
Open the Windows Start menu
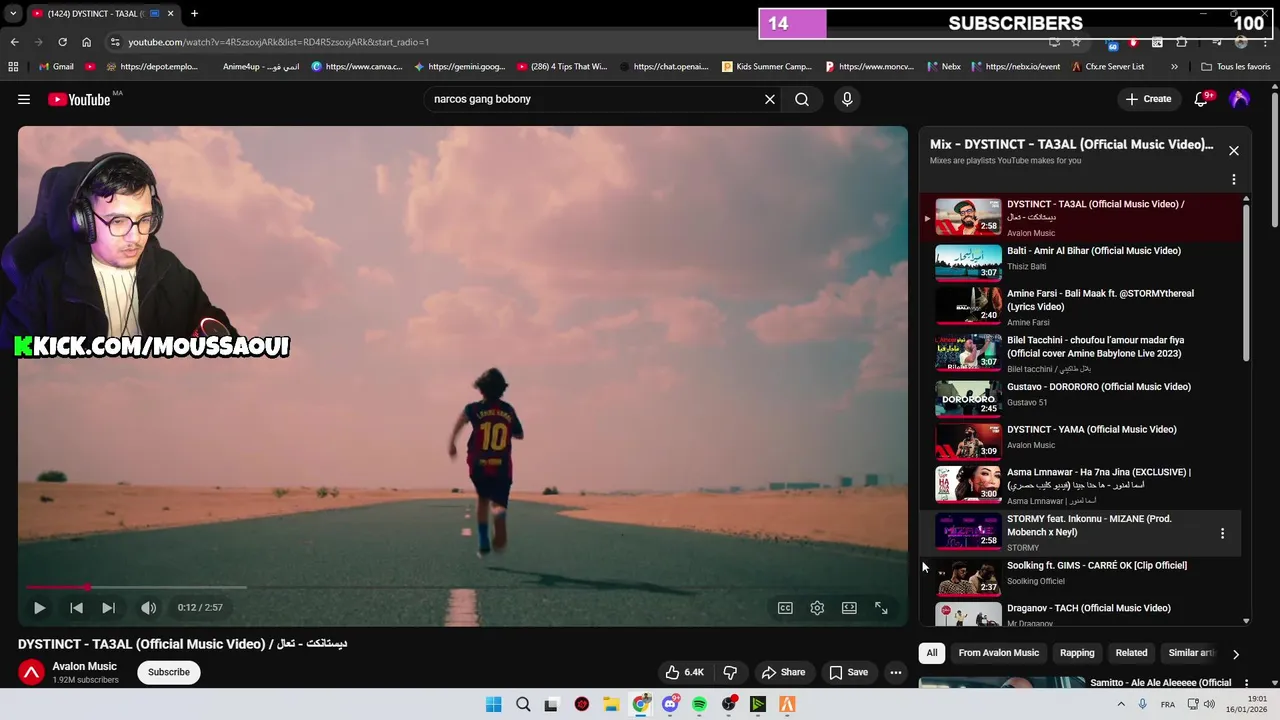coord(493,704)
